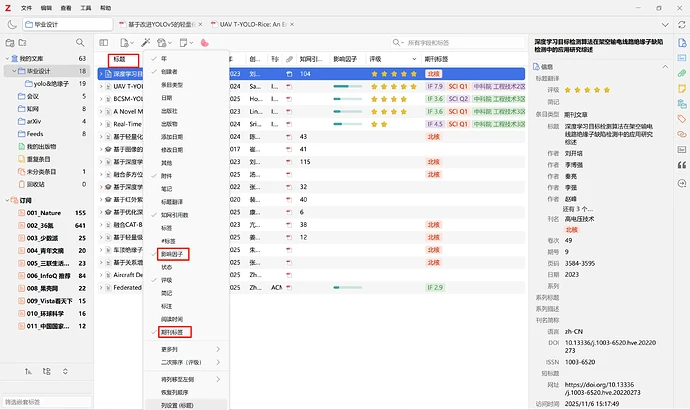
Task: Open the Notes icon in side rail
Action: click(682, 88)
